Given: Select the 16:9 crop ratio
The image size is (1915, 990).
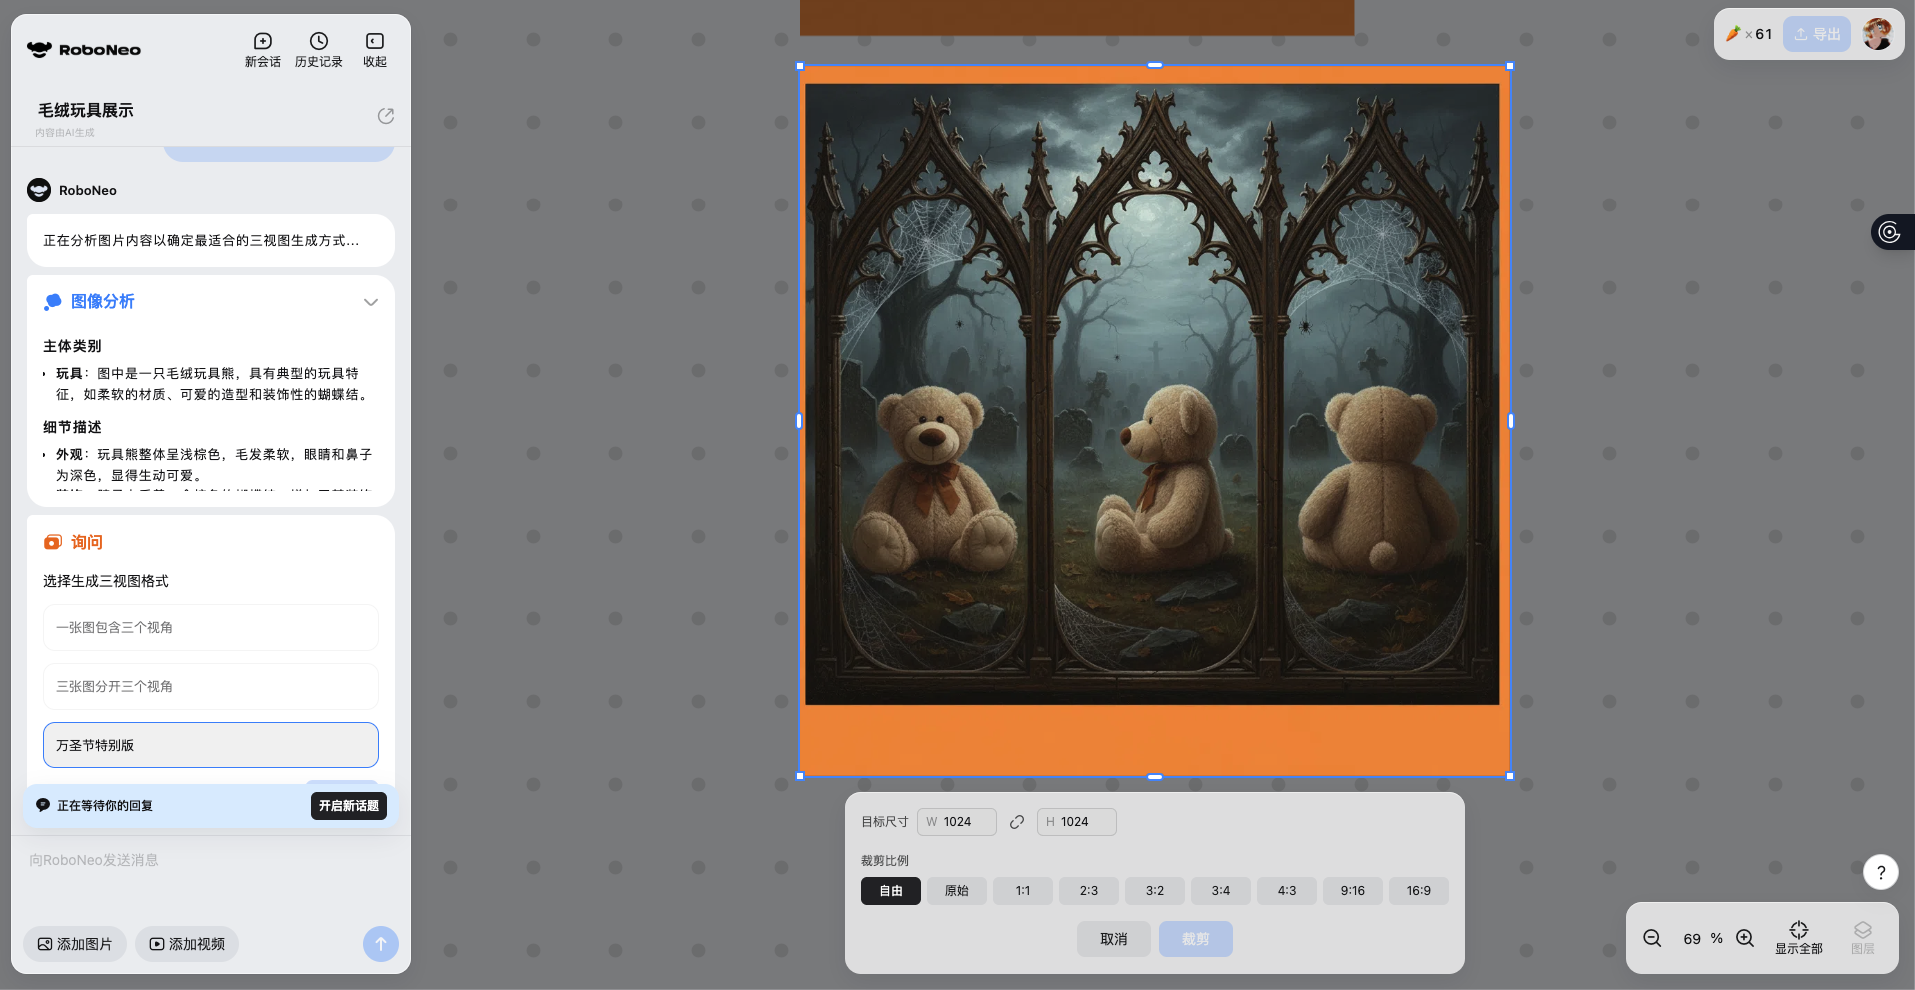Looking at the screenshot, I should (x=1418, y=891).
